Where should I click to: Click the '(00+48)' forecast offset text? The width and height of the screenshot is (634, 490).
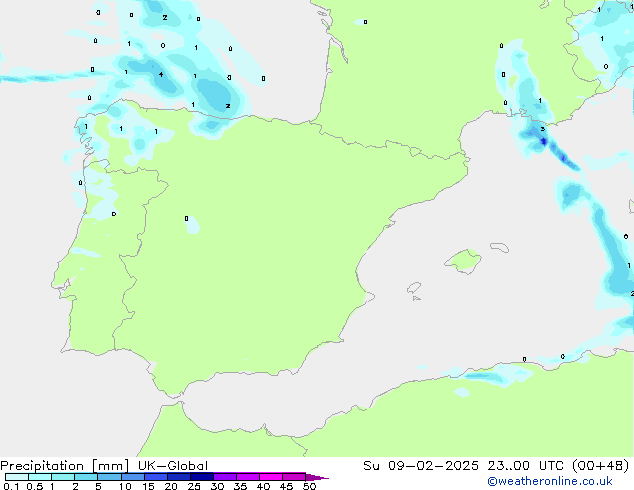601,466
